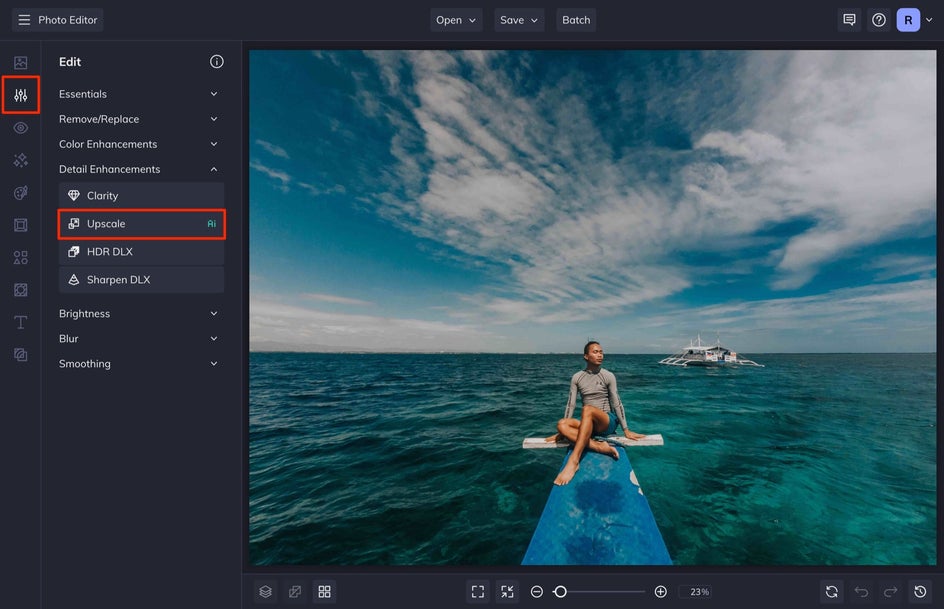Click the fit to screen icon
Screen dimensions: 944x609
pyautogui.click(x=478, y=592)
